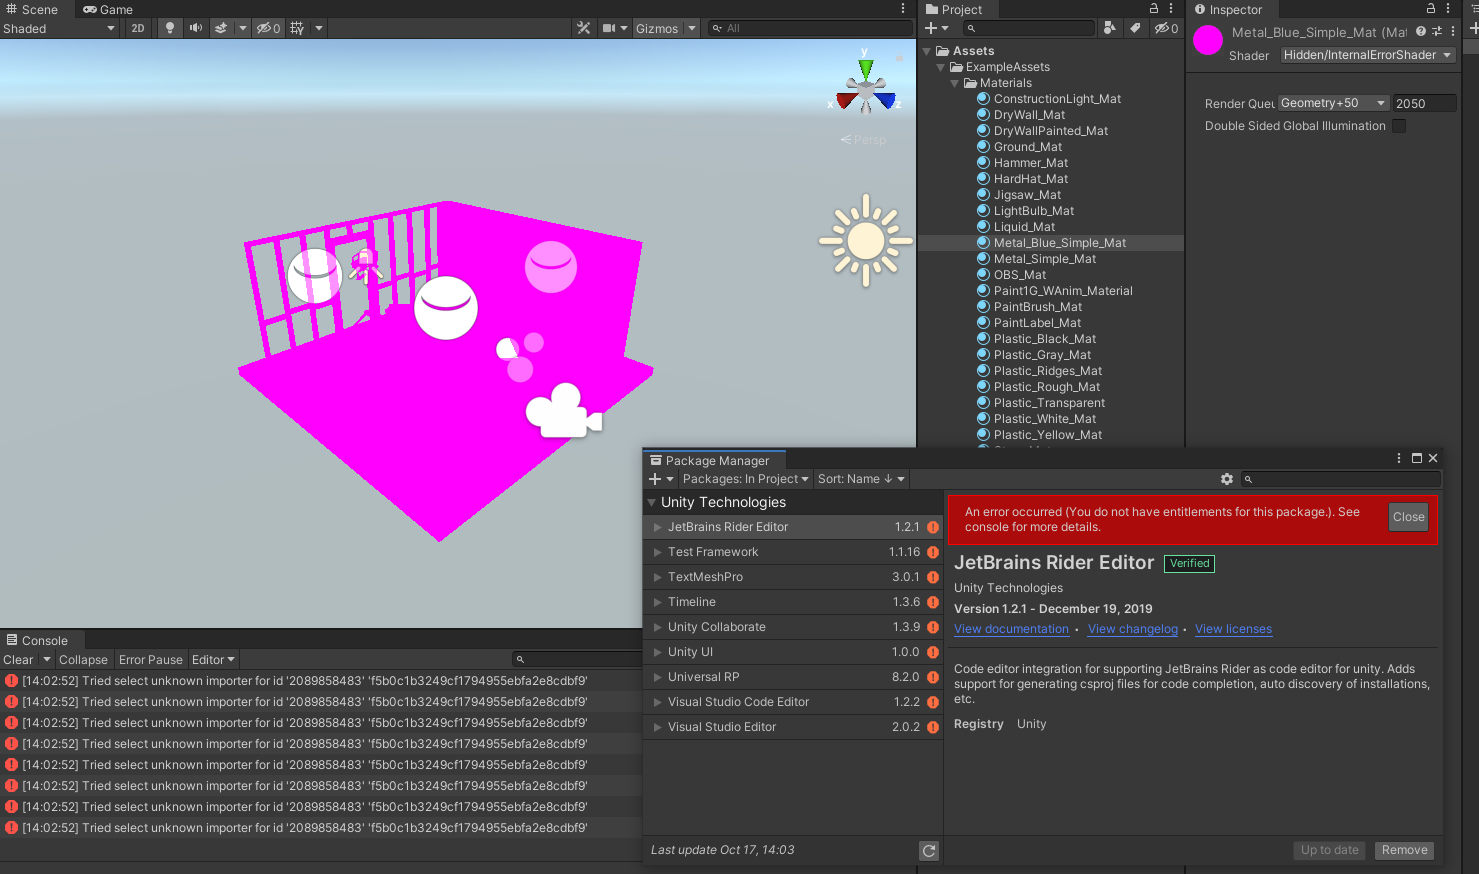
Task: Open the Shader dropdown
Action: 1368,55
